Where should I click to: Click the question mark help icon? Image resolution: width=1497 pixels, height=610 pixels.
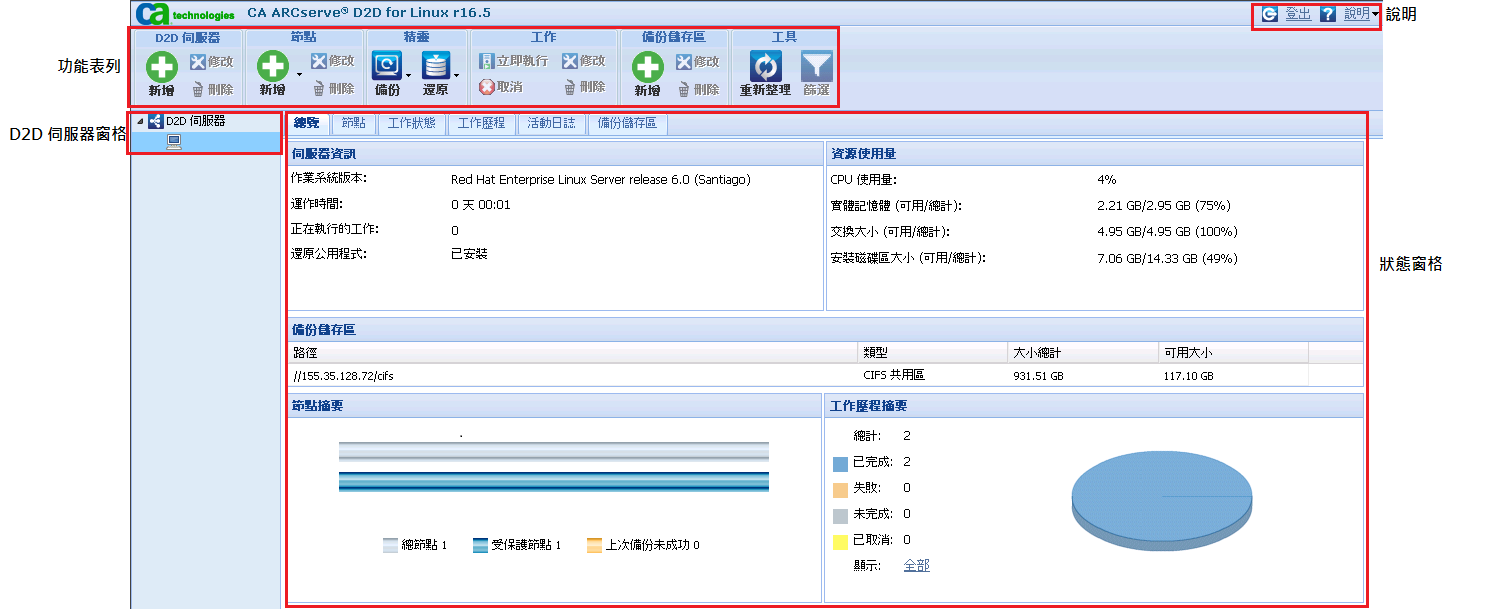pos(1328,14)
